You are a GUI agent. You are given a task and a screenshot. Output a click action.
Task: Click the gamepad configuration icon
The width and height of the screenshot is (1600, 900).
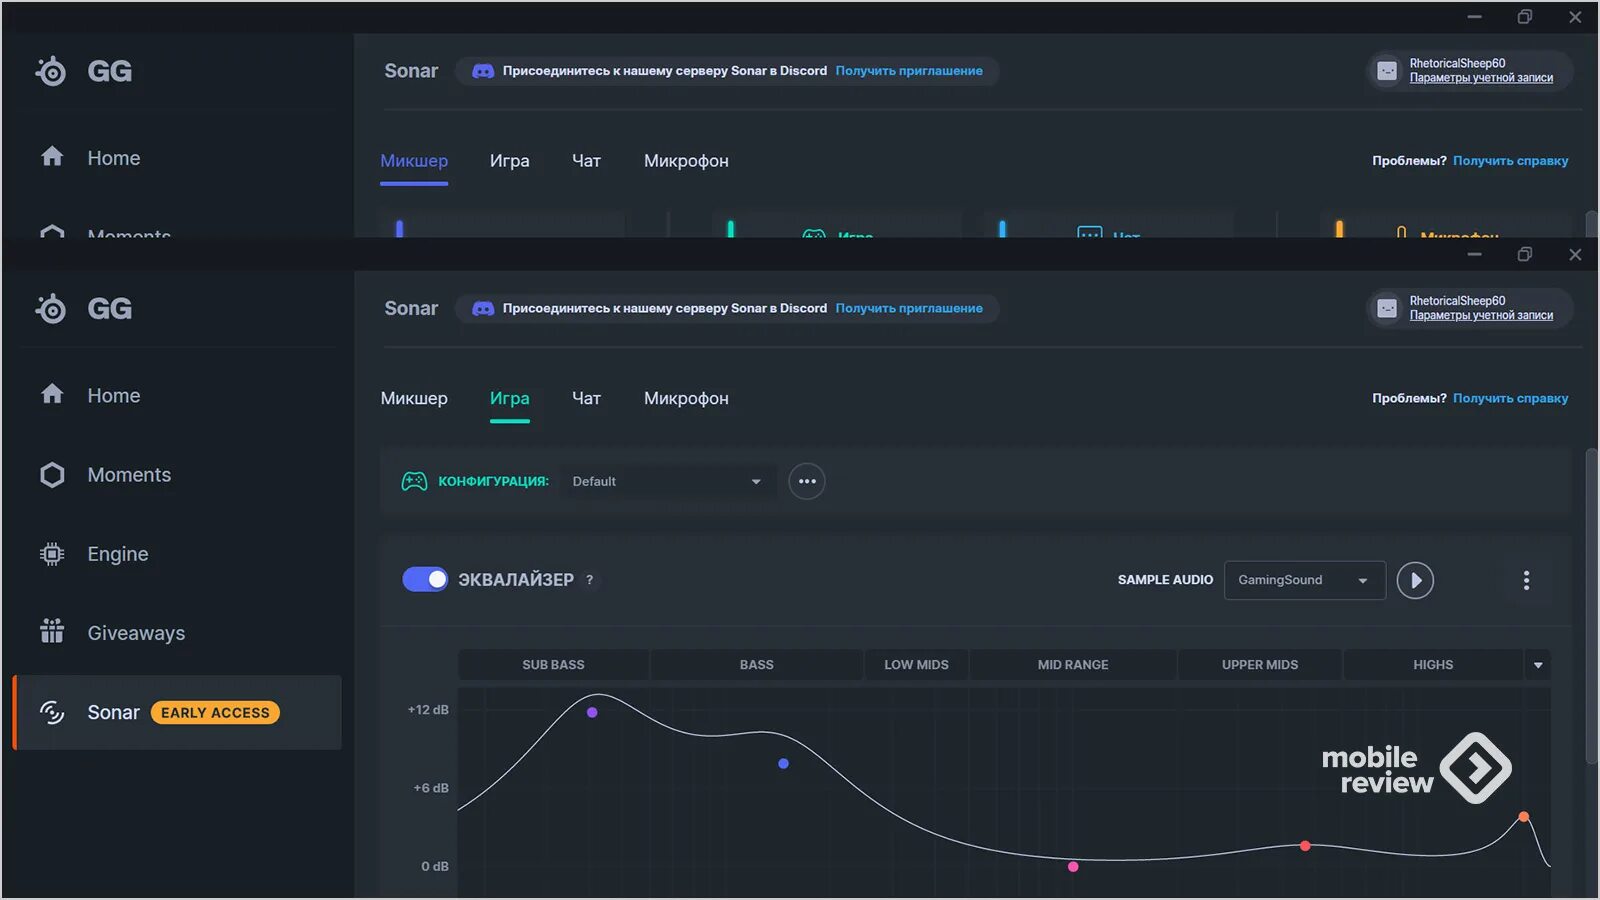tap(414, 482)
